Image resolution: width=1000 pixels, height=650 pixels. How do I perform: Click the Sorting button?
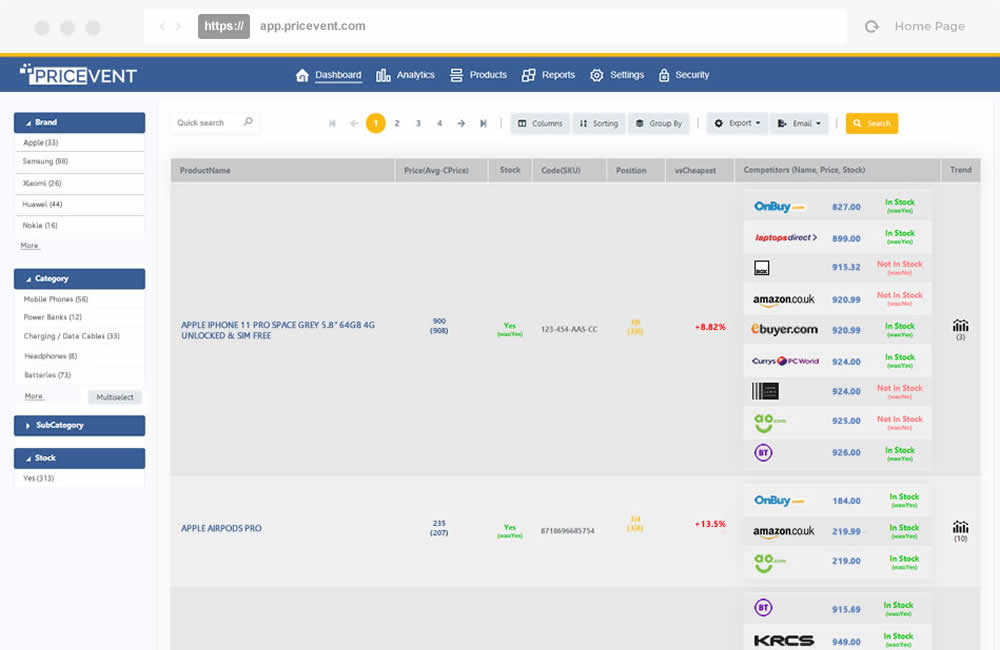coord(599,123)
